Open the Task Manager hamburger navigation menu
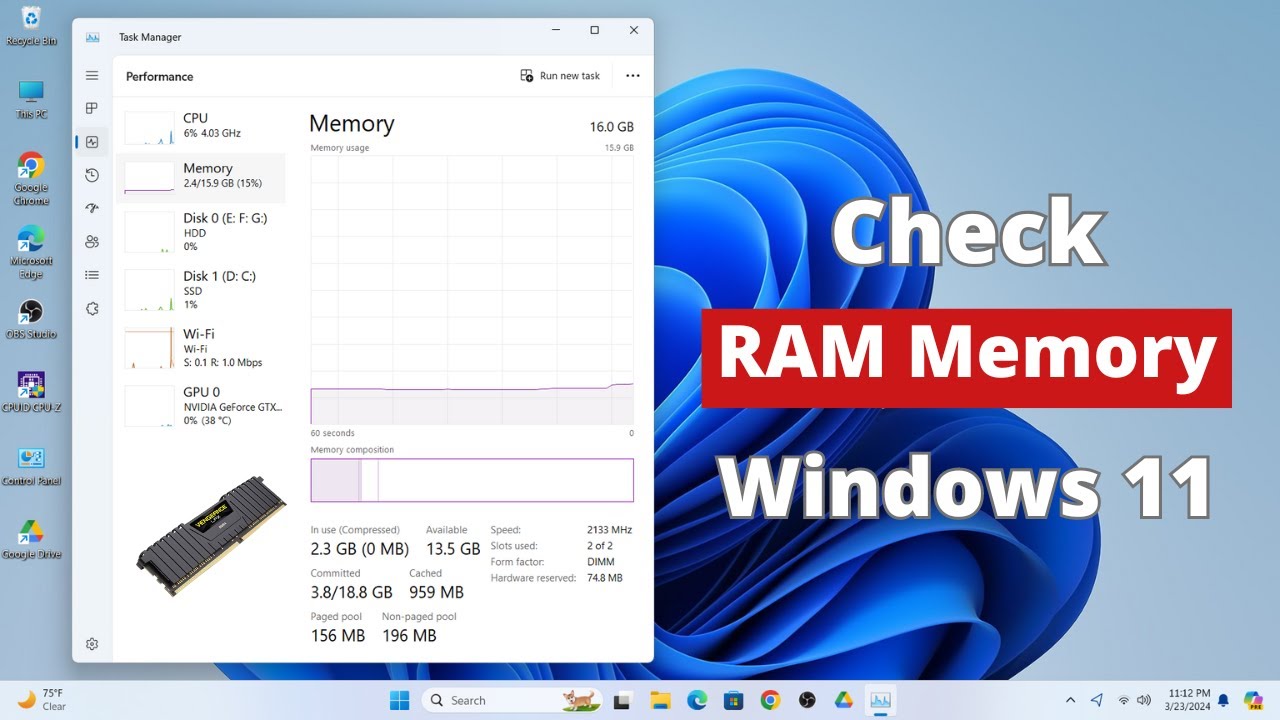1280x720 pixels. point(92,76)
